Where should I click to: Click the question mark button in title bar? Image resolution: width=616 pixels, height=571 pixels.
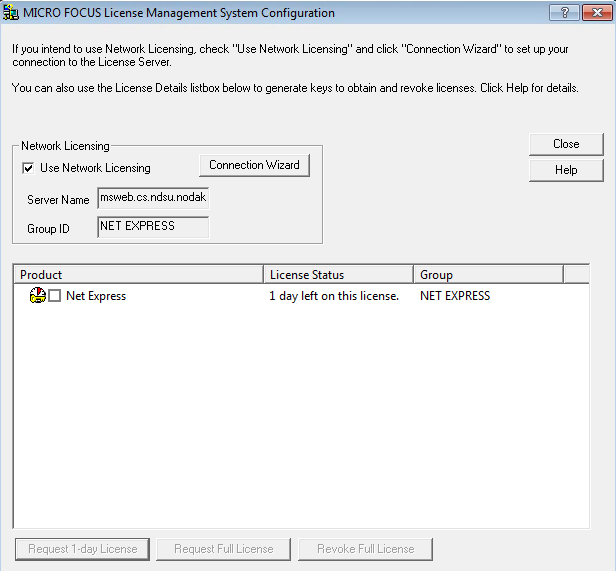(564, 13)
